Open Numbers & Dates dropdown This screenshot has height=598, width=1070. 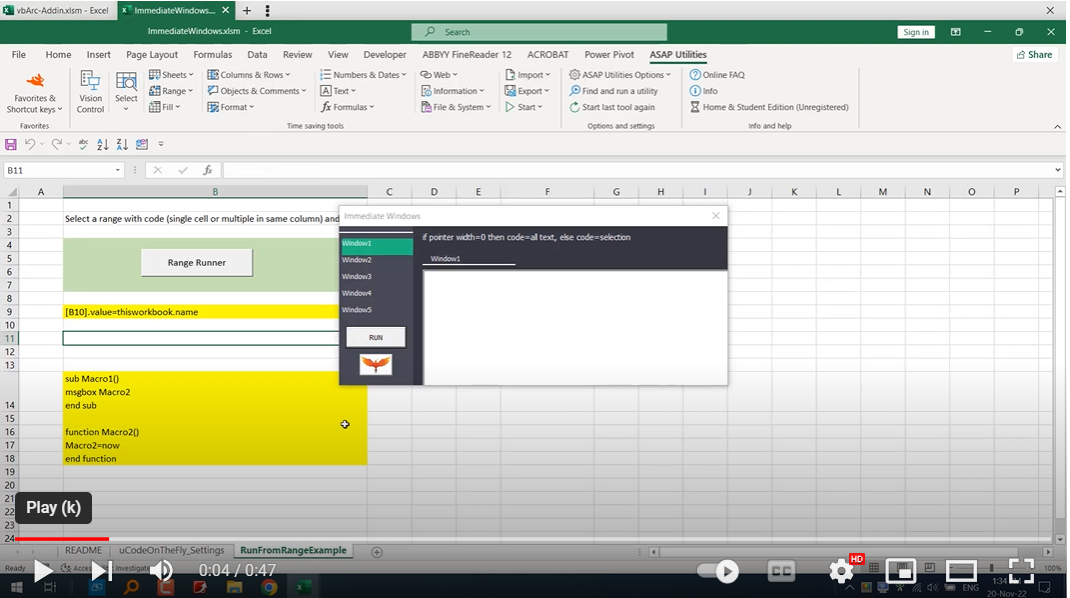(364, 74)
